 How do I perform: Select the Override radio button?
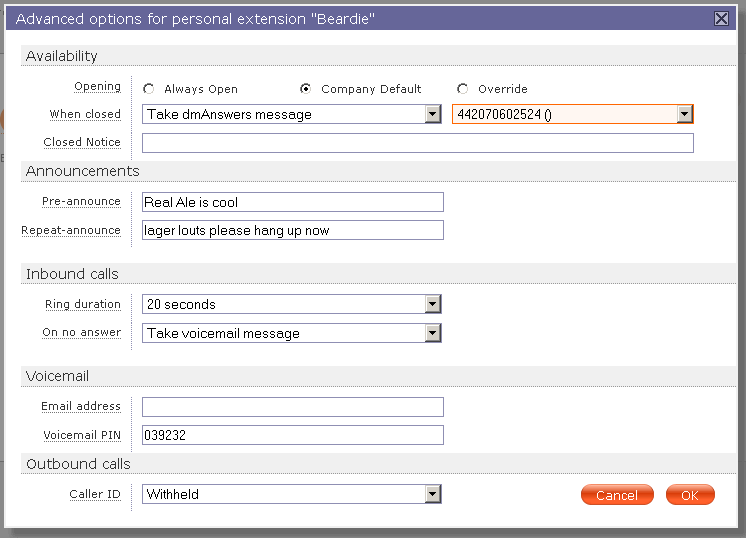pos(462,89)
